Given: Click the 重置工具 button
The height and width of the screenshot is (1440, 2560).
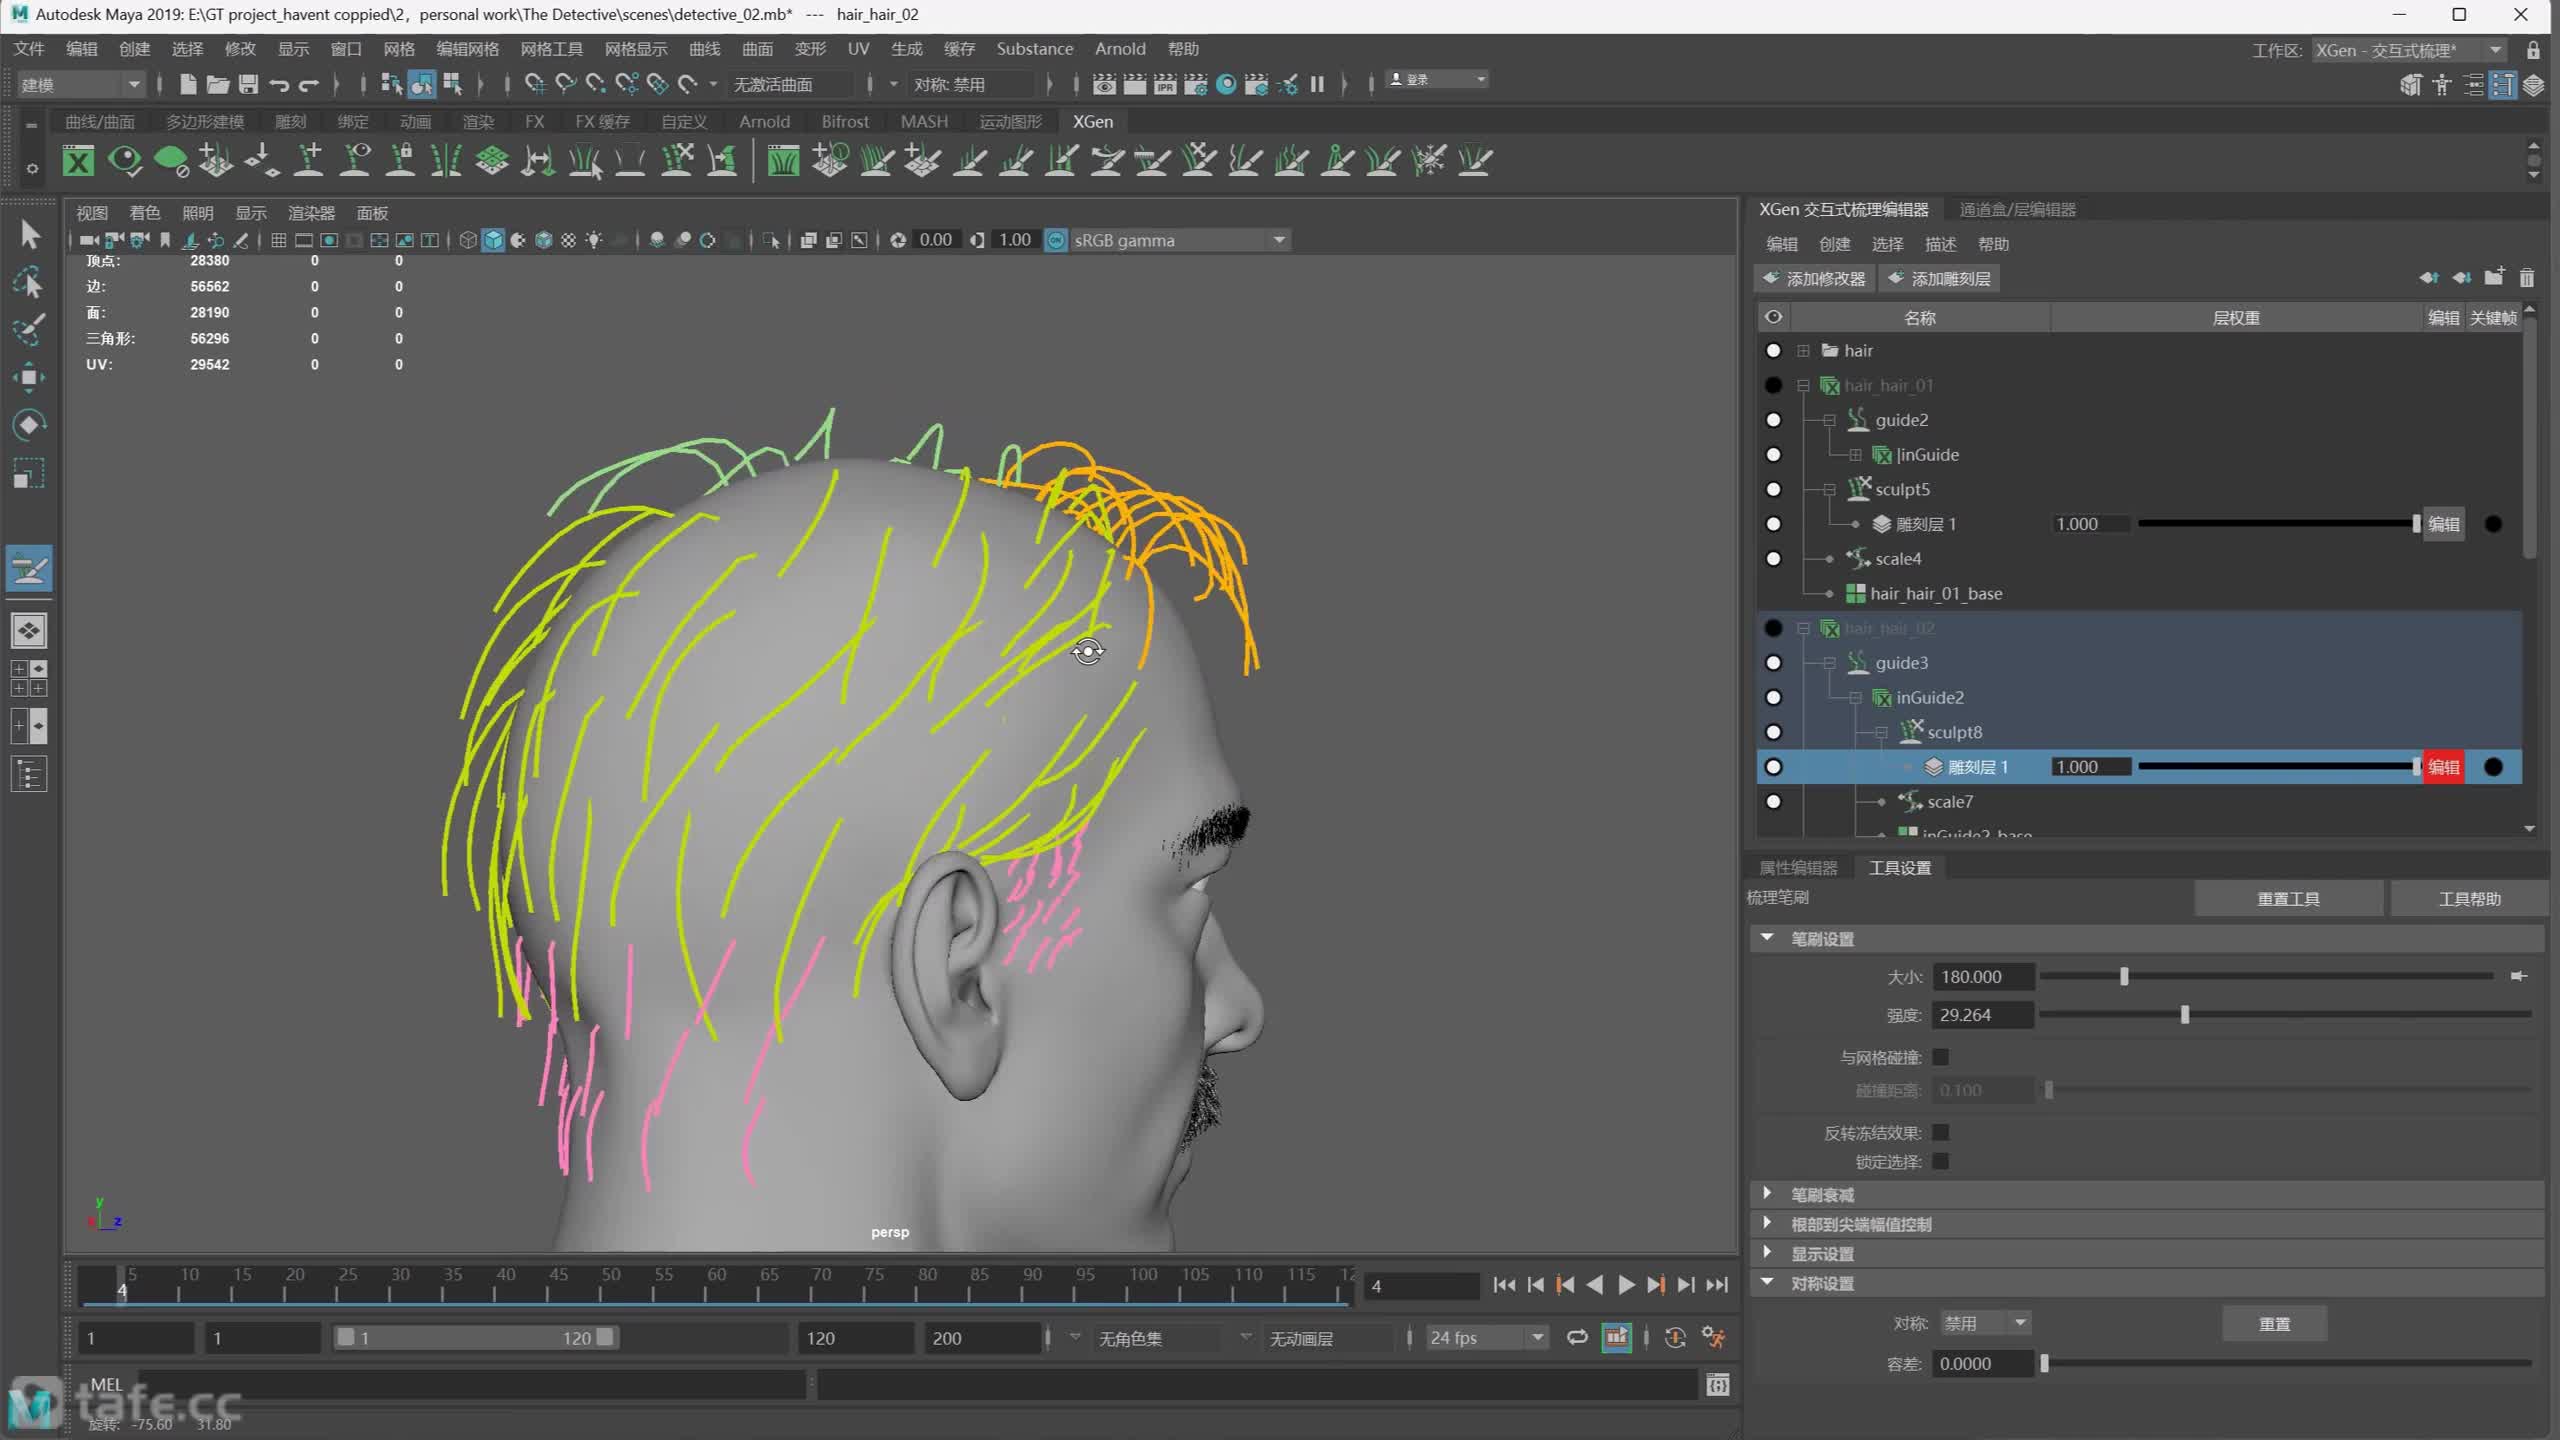Looking at the screenshot, I should (x=2288, y=898).
